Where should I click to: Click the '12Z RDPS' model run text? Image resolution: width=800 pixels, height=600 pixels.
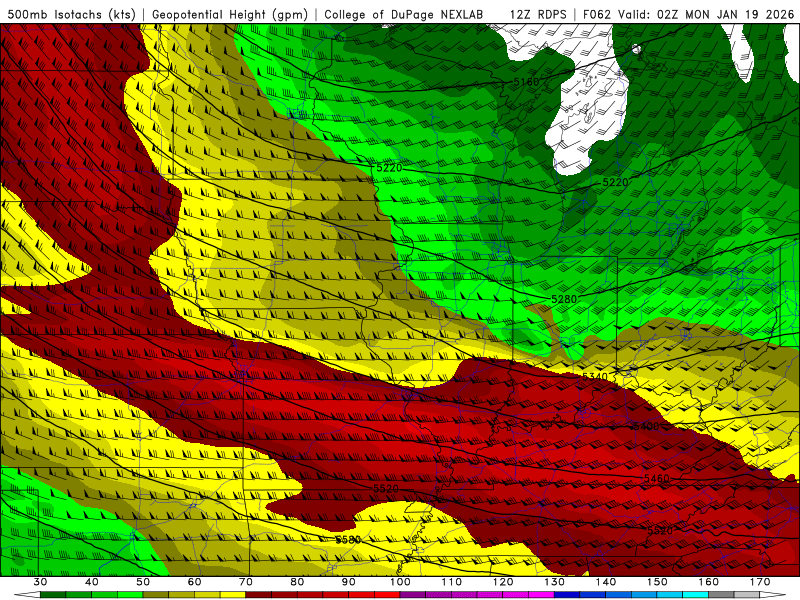tap(538, 15)
